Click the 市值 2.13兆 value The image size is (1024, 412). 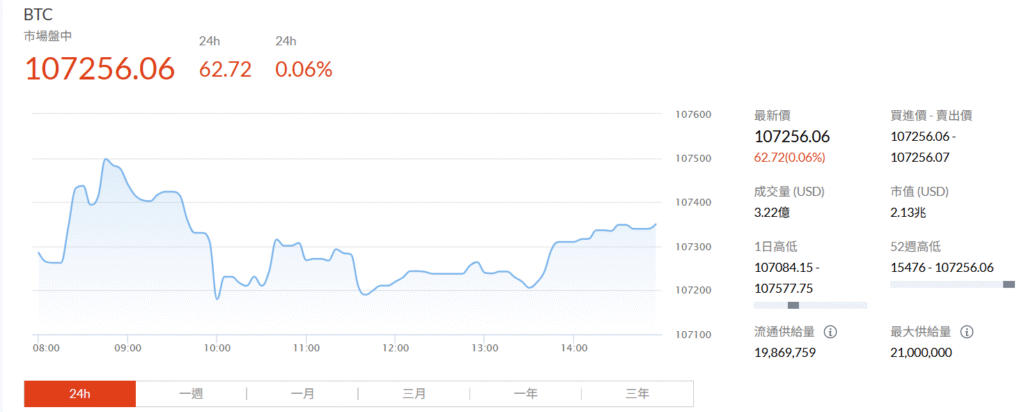(908, 213)
